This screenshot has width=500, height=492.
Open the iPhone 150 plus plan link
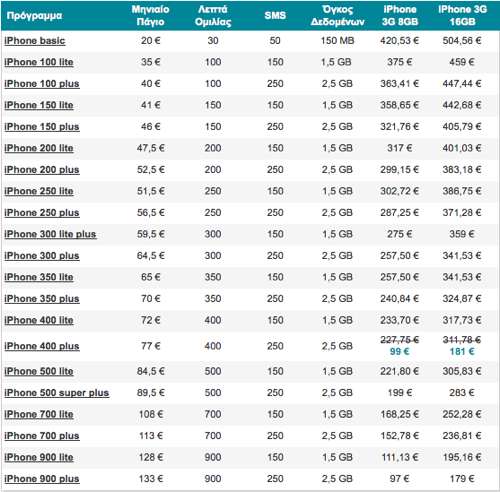(x=42, y=127)
